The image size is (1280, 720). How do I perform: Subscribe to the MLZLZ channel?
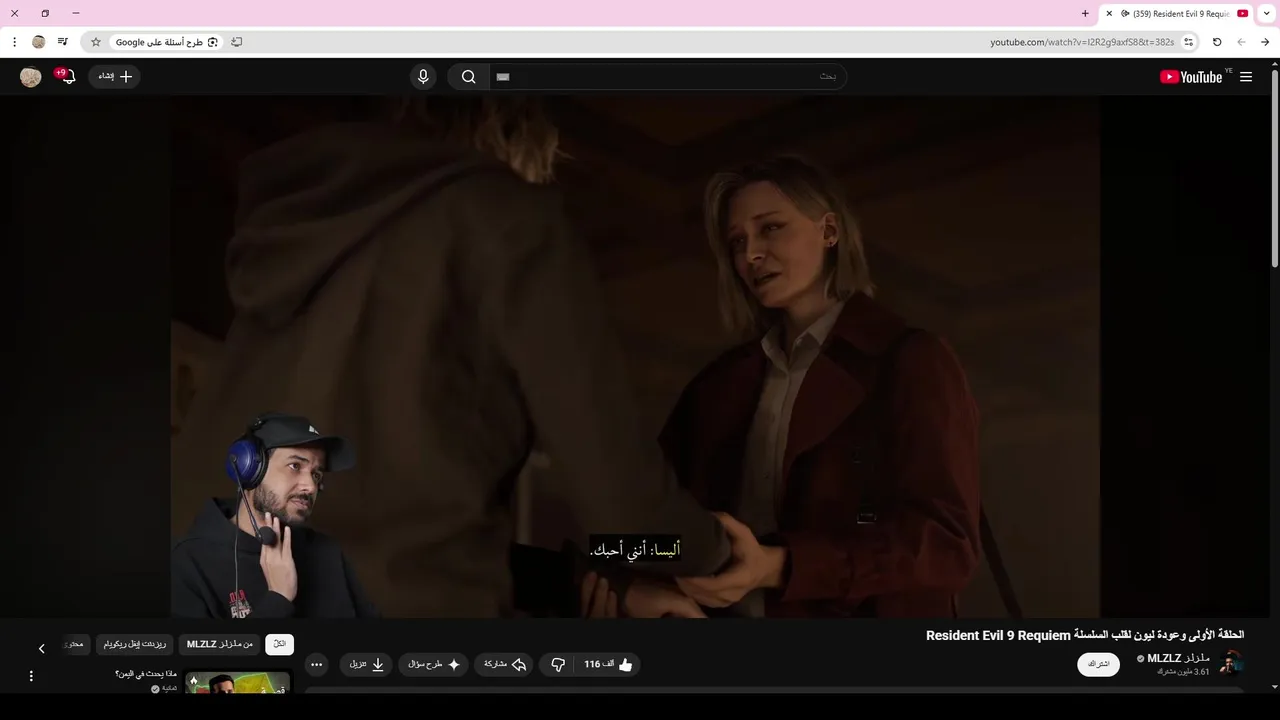click(x=1098, y=664)
